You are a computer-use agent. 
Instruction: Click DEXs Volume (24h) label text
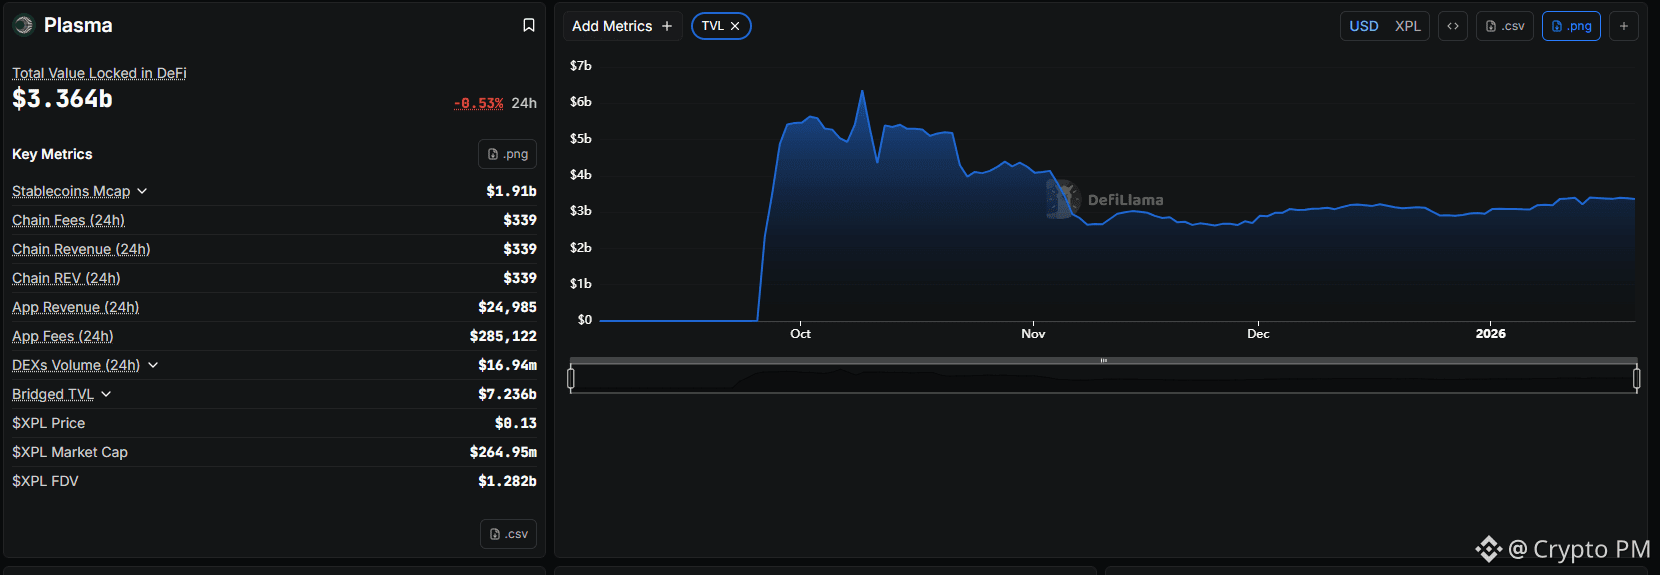76,365
